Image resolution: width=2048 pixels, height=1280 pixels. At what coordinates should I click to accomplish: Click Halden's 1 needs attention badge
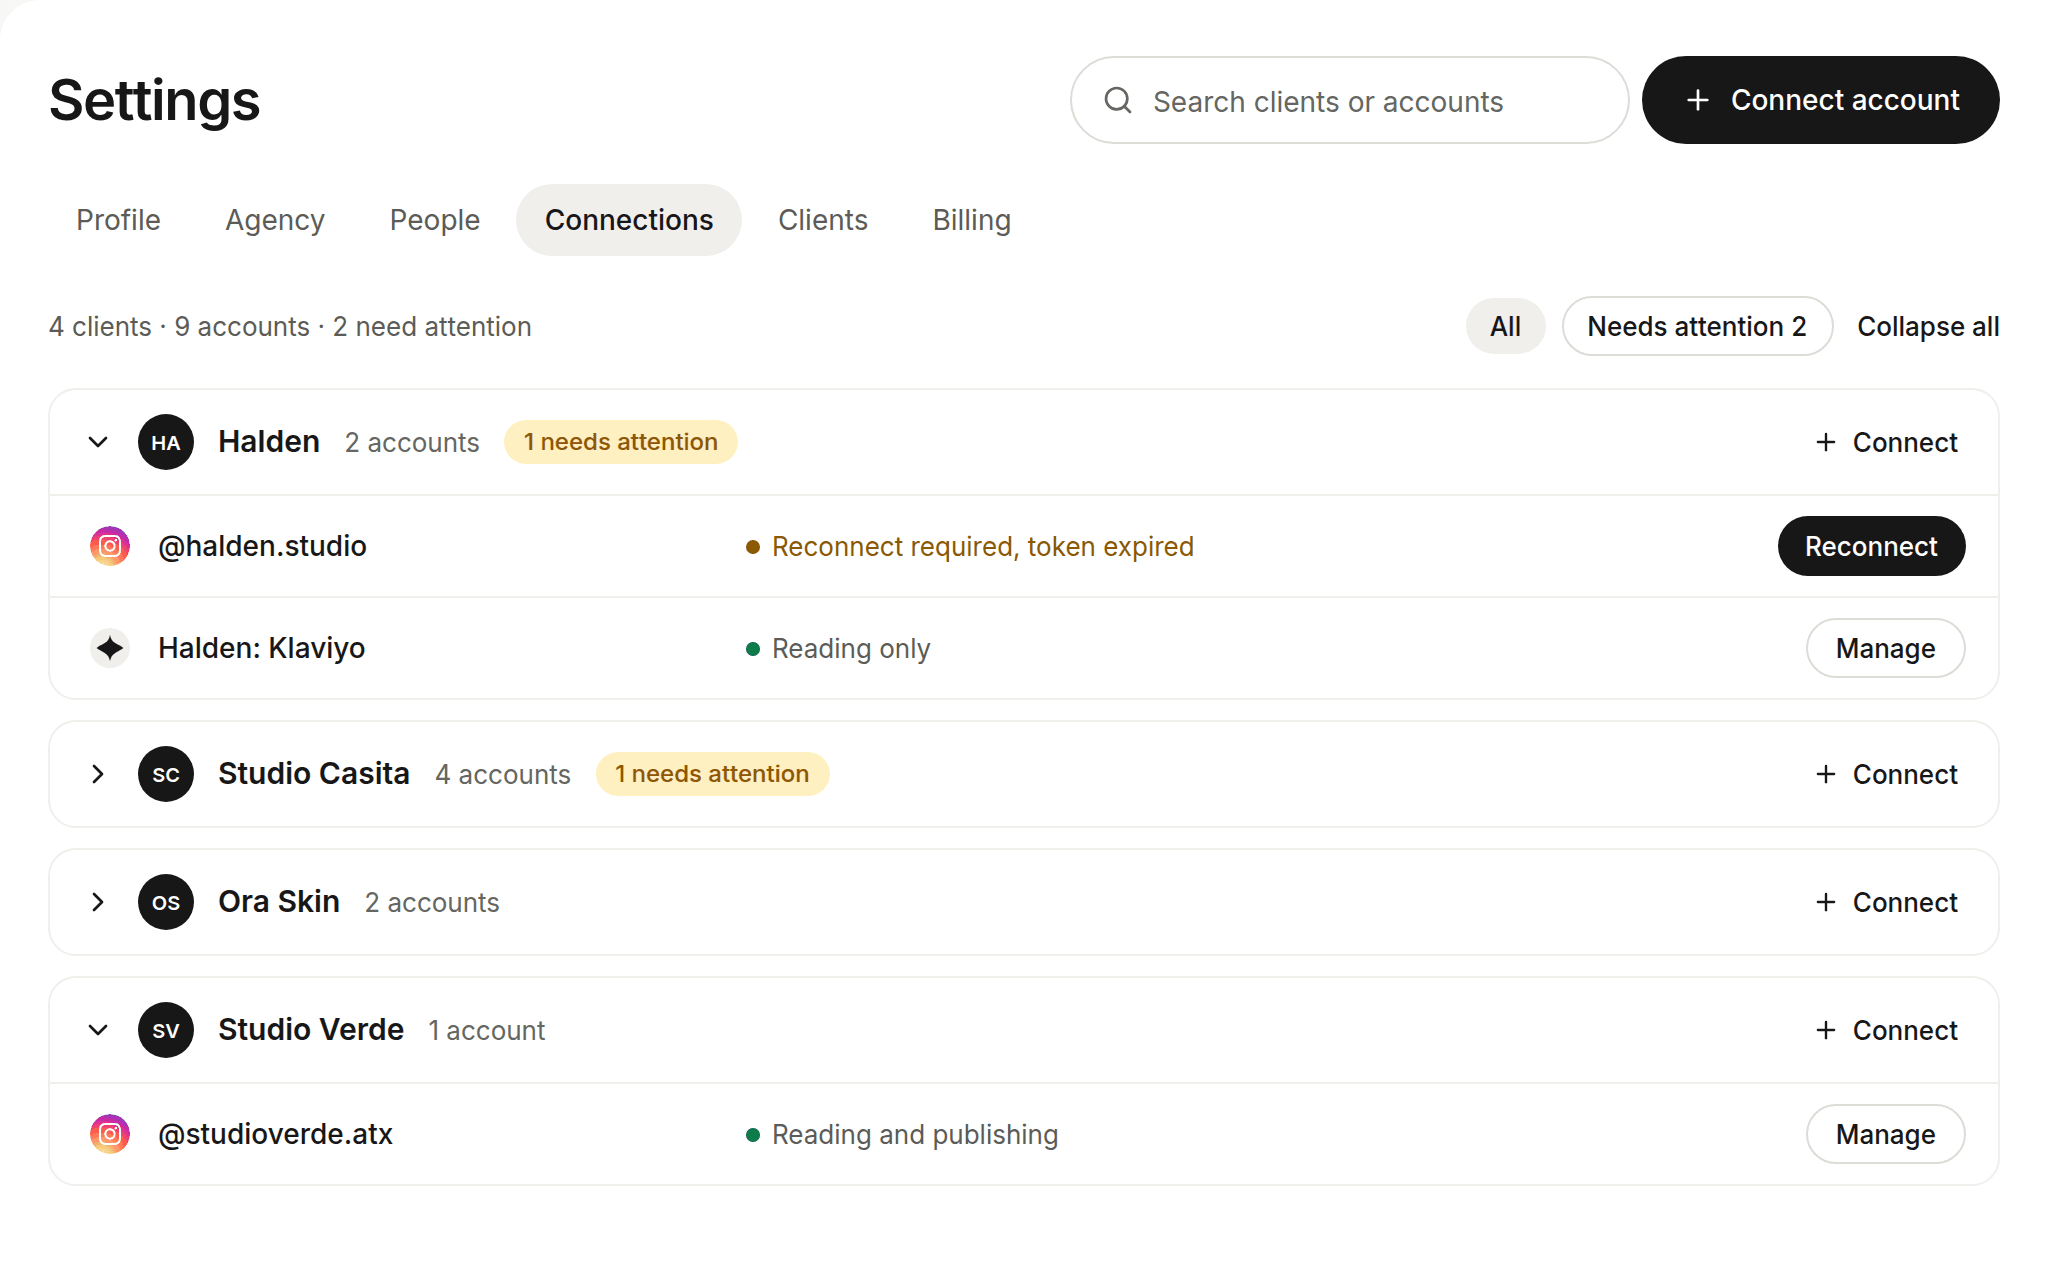(x=621, y=442)
